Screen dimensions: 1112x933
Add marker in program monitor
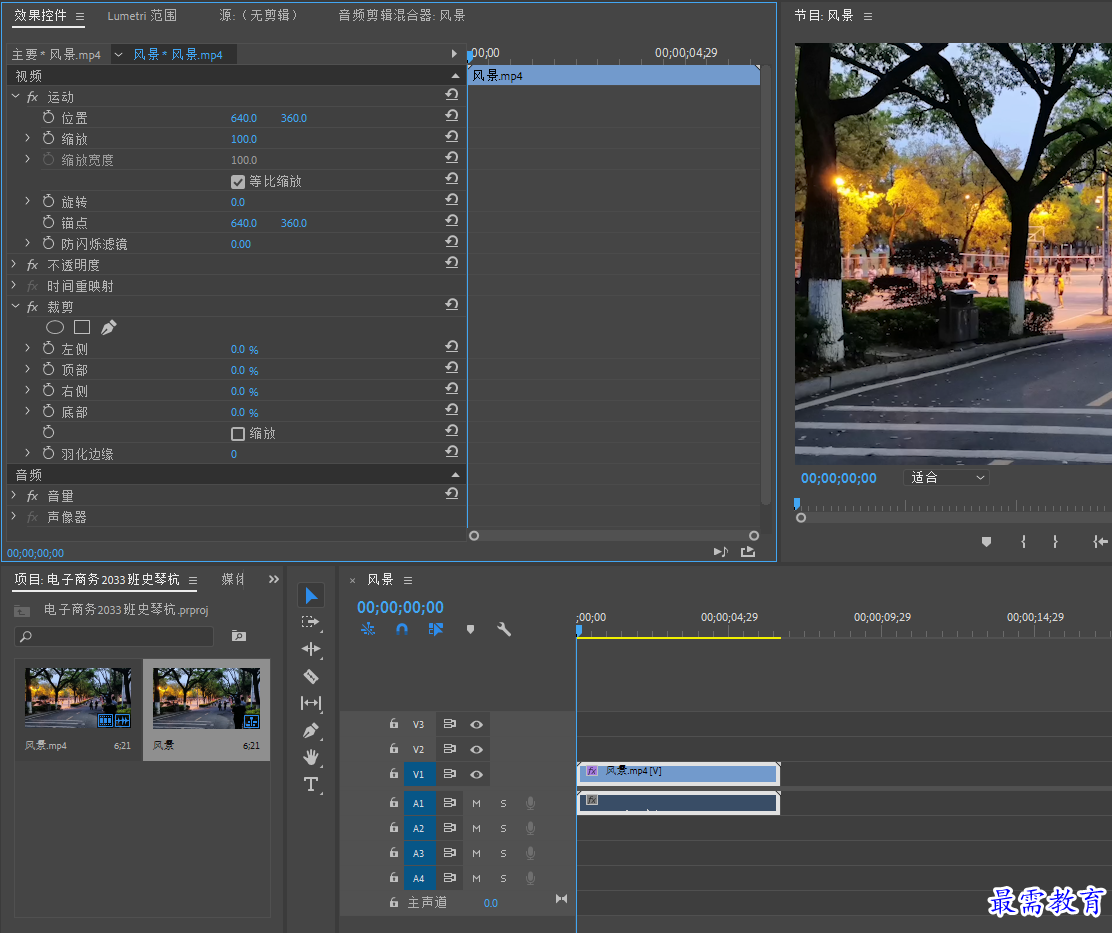(986, 542)
